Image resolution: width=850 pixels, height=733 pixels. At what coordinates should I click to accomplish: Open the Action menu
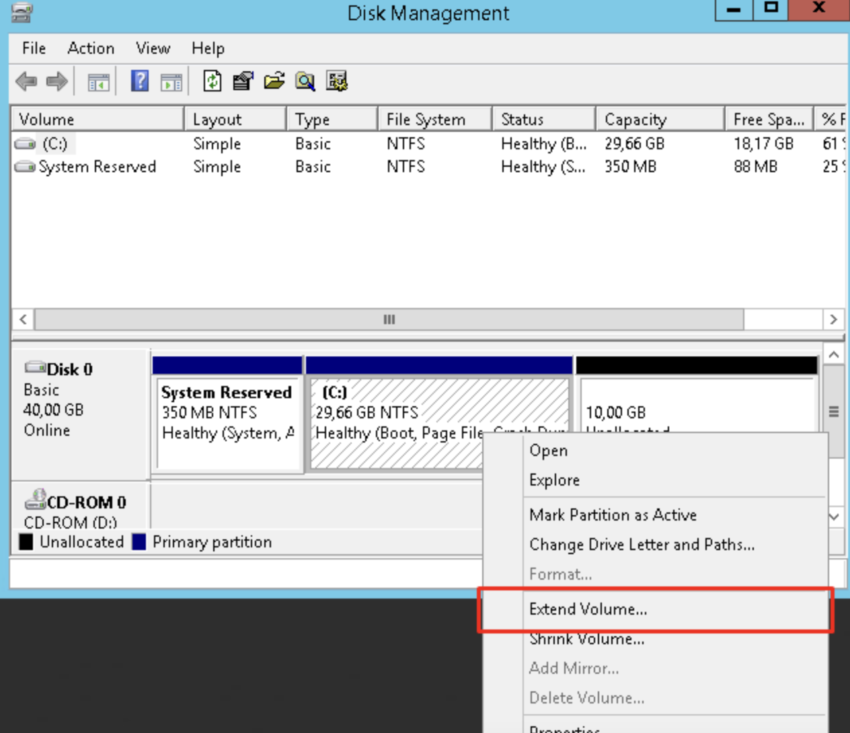(x=91, y=48)
